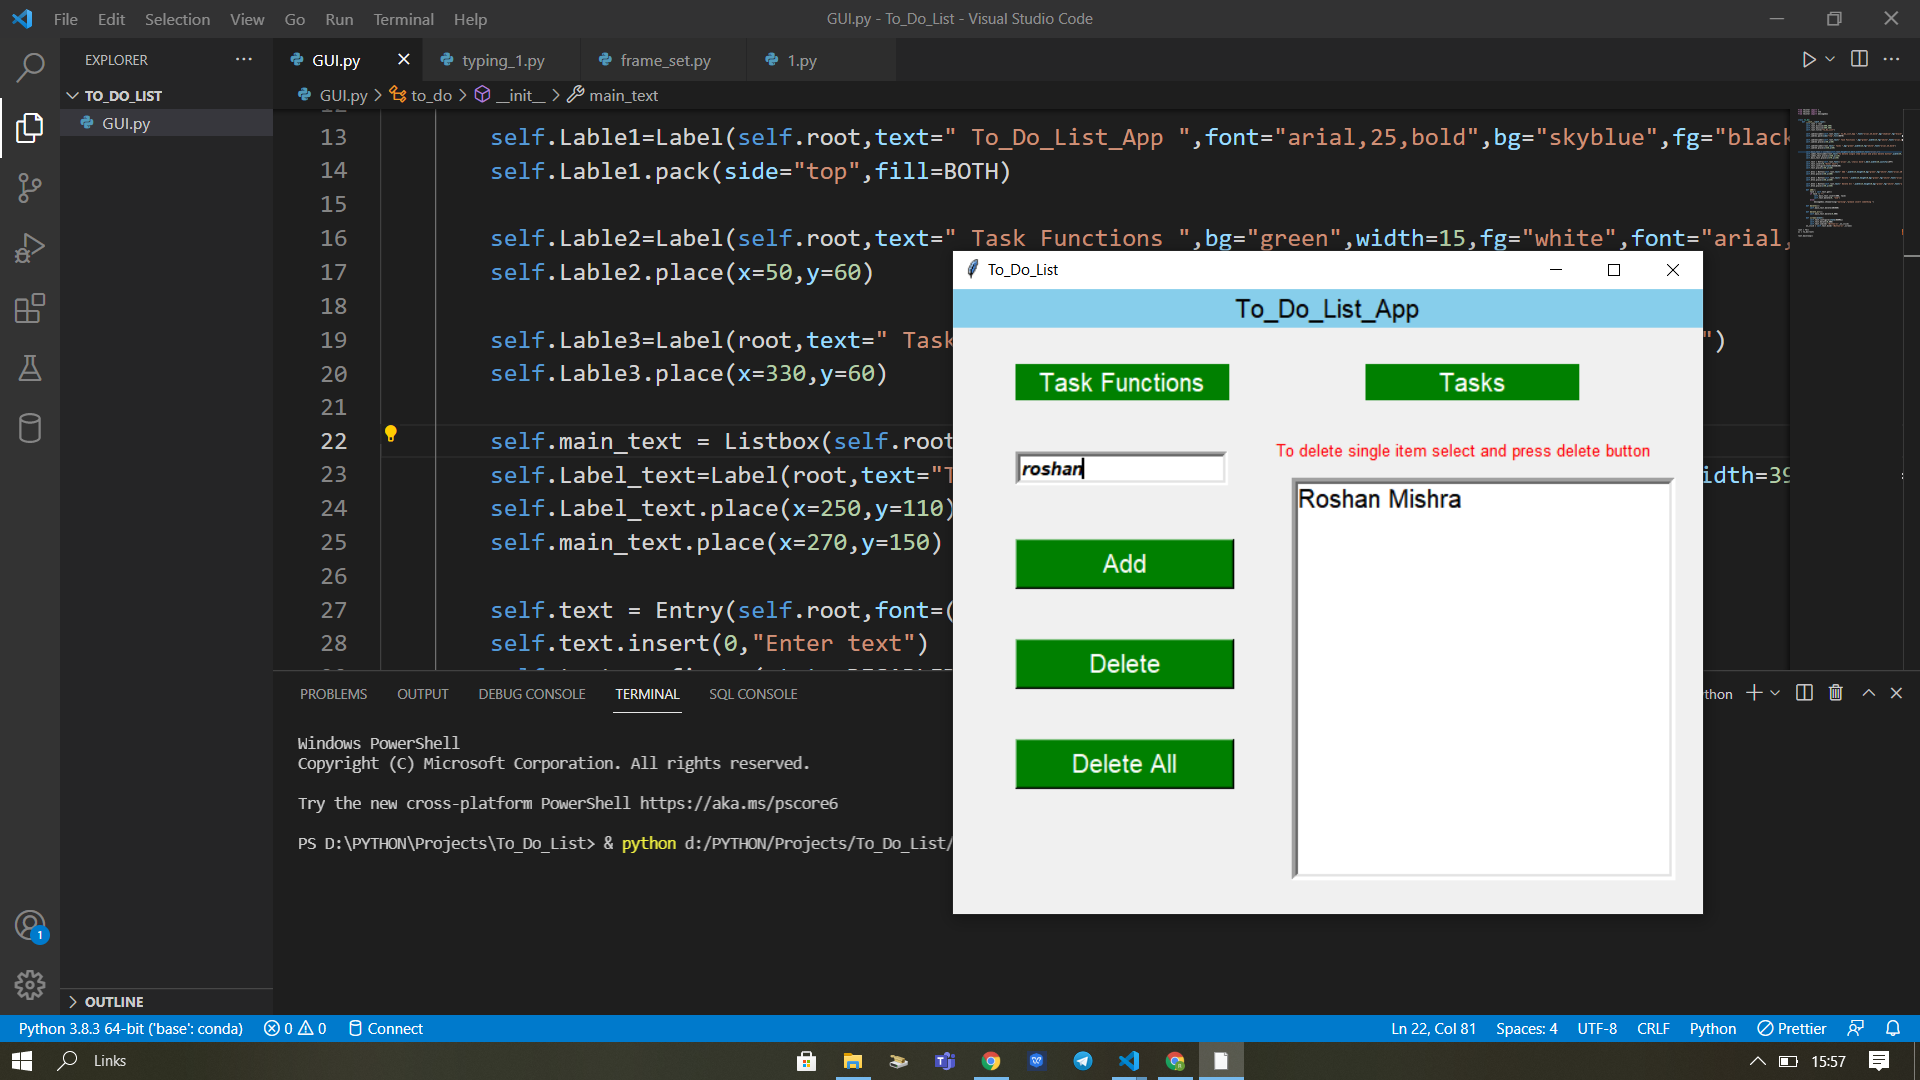Open the DEBUG CONSOLE tab
Screen dimensions: 1920x1080
tap(531, 694)
